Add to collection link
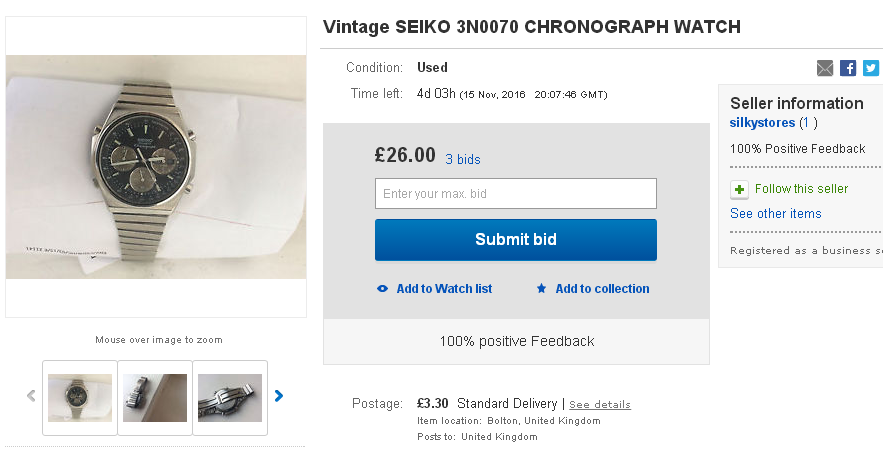The image size is (883, 454). 602,289
